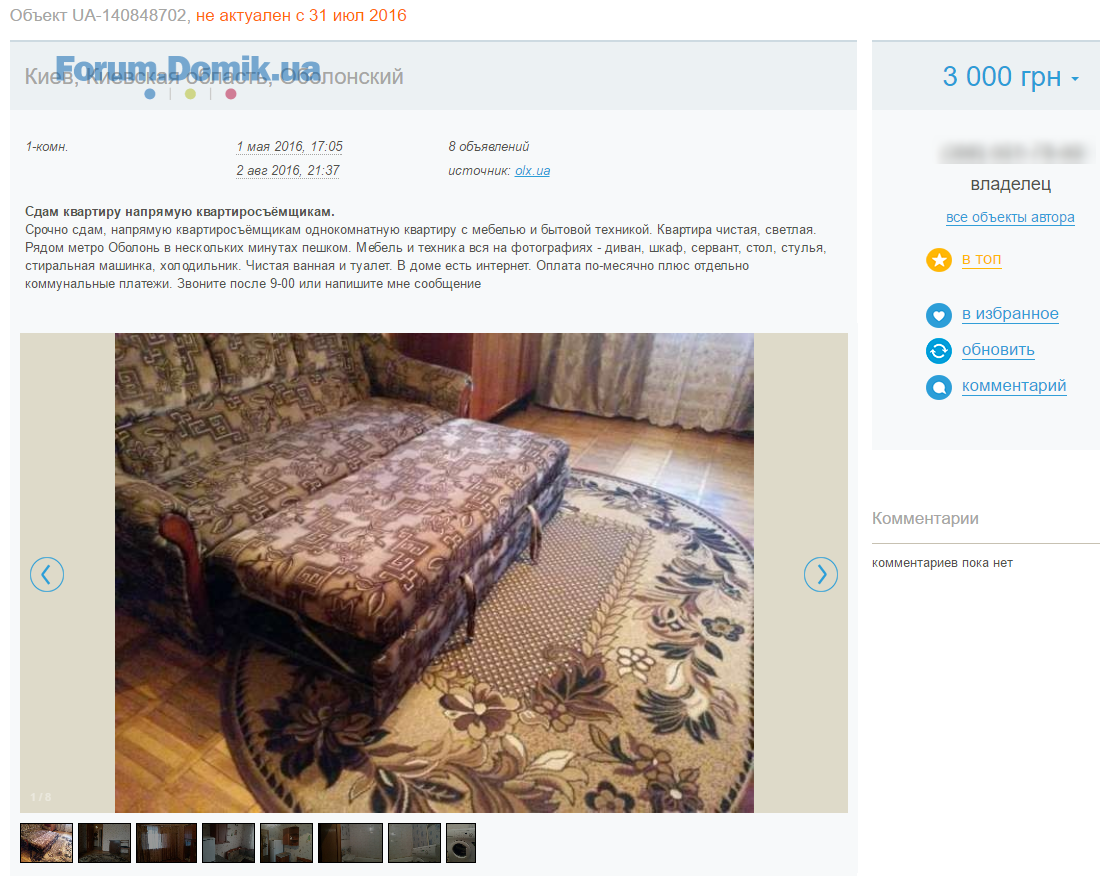Click the refresh 'обновить' icon
Image resolution: width=1100 pixels, height=876 pixels.
click(x=939, y=351)
